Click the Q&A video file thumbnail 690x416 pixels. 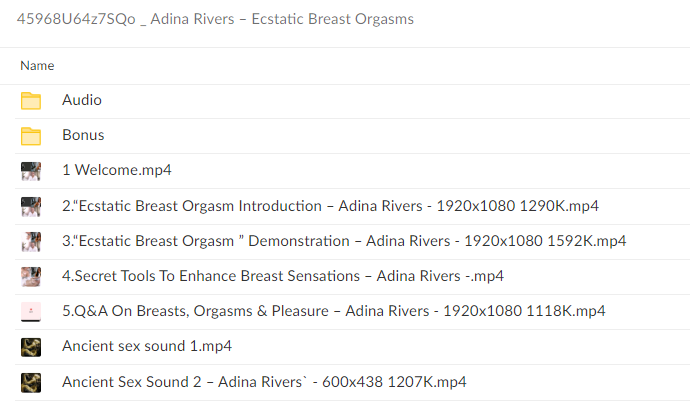coord(31,311)
